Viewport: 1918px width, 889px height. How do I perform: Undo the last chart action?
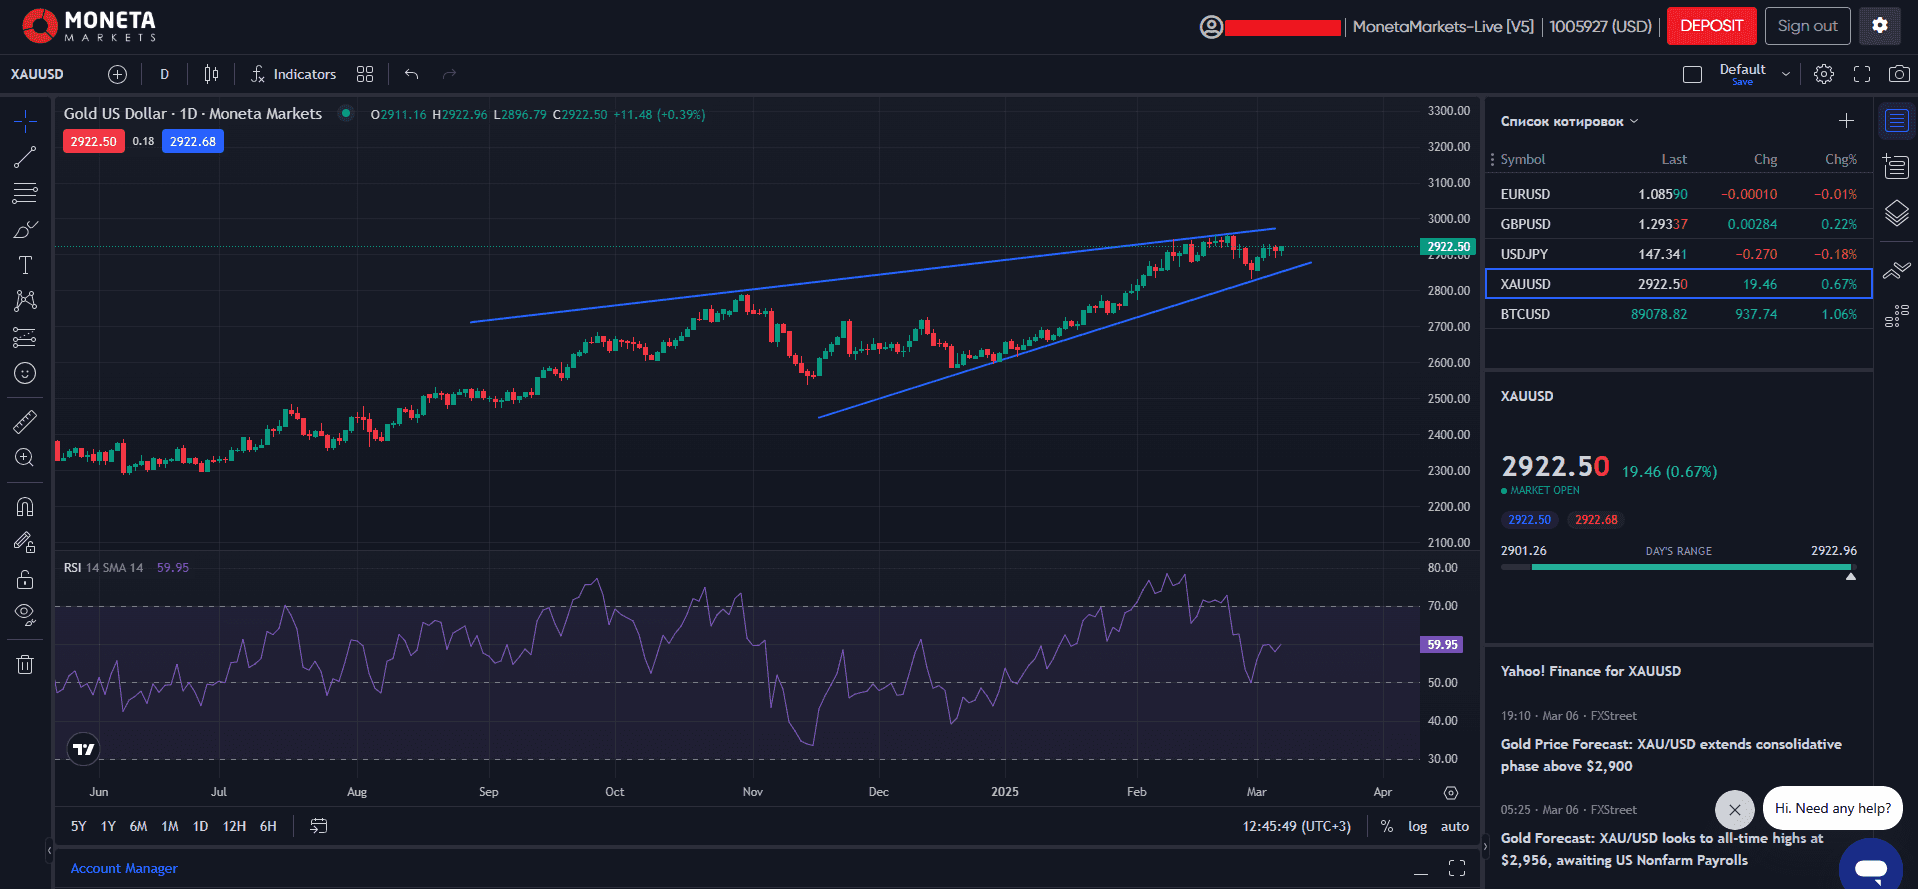point(411,74)
